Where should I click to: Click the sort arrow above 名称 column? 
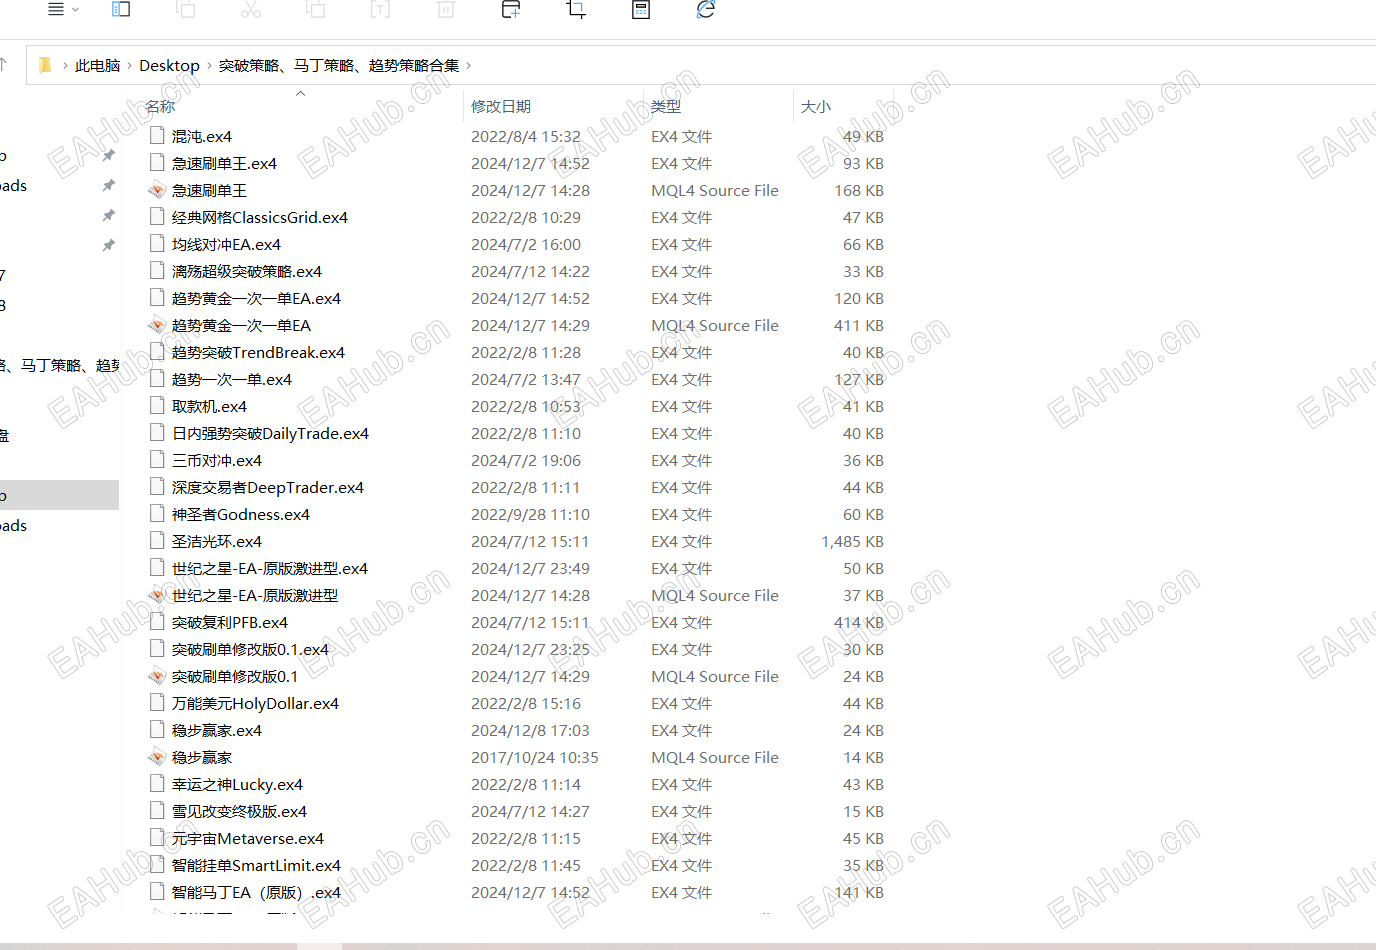point(299,91)
